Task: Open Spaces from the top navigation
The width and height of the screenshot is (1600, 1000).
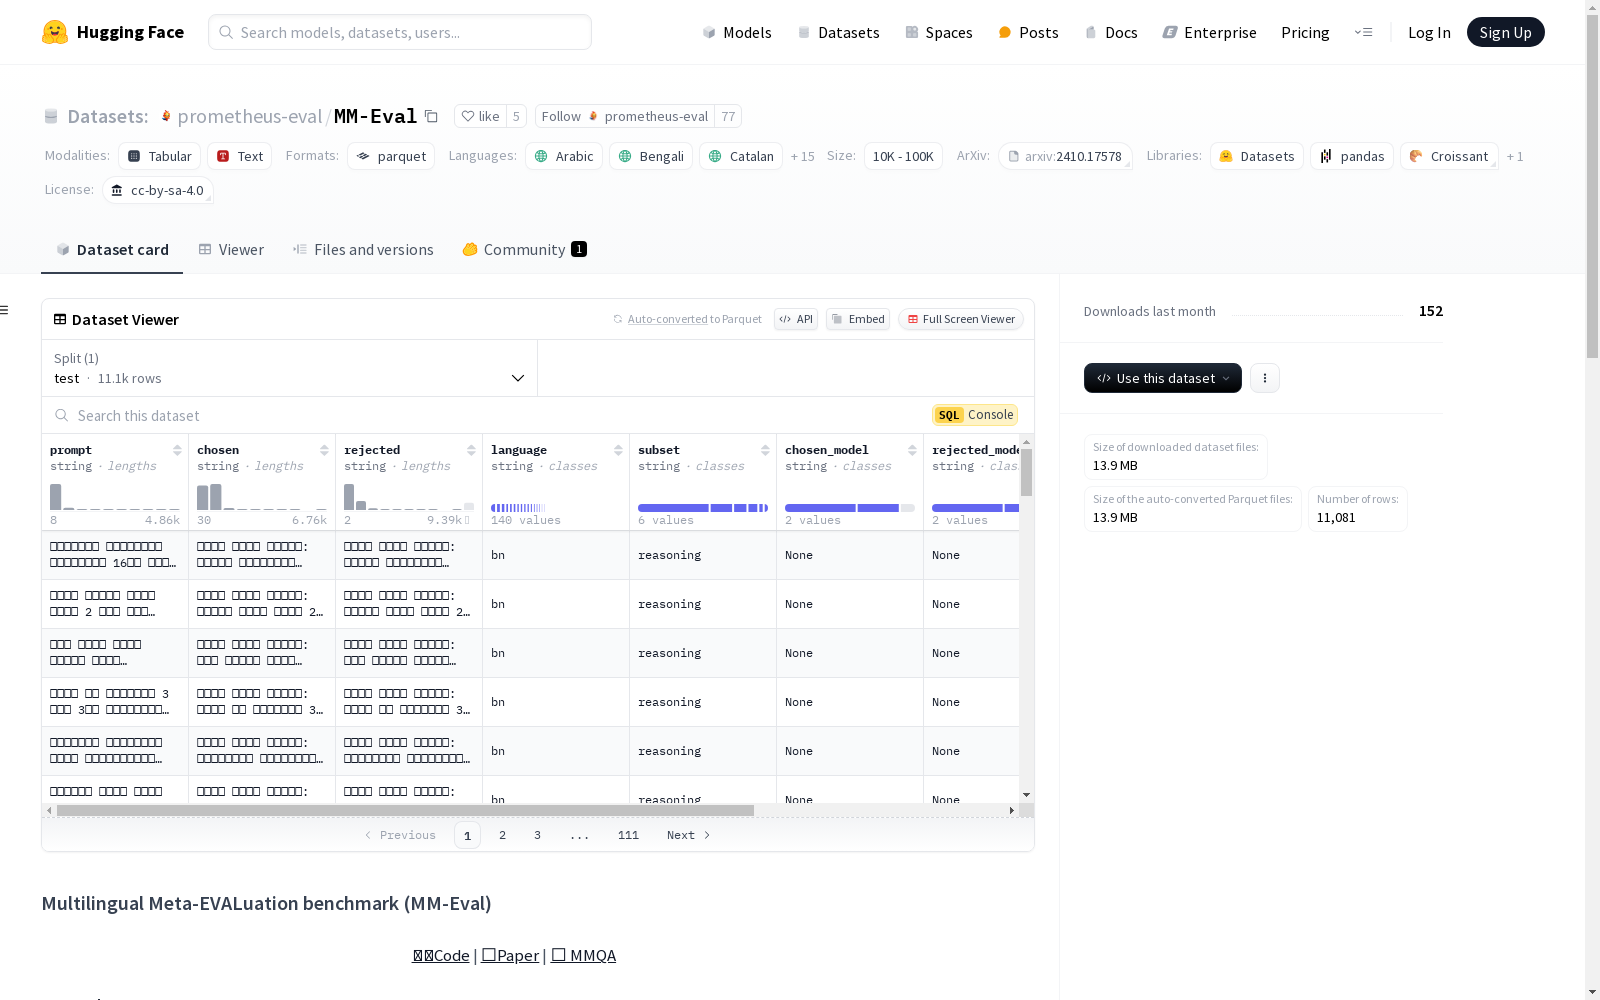Action: tap(938, 32)
